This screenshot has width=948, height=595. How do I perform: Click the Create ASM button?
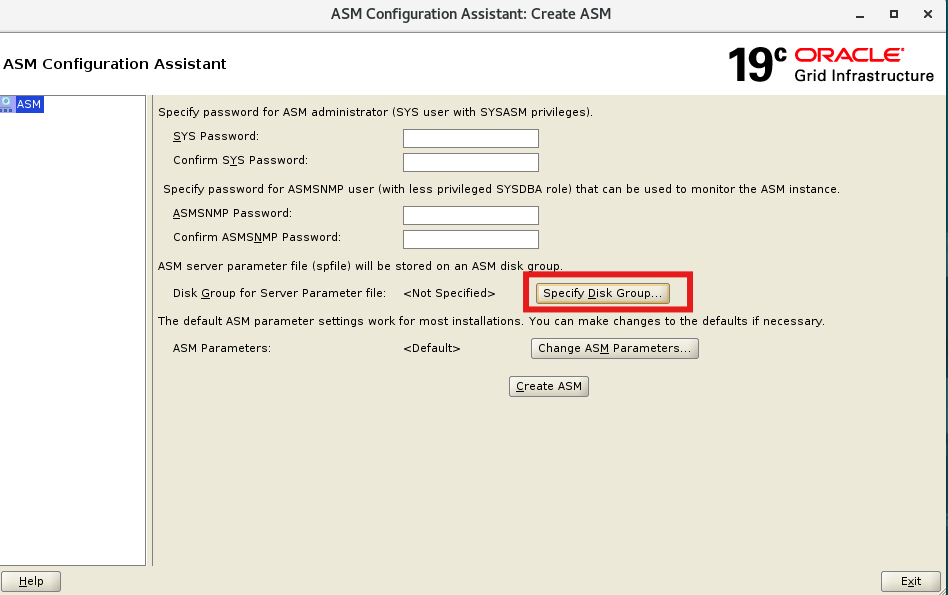point(548,386)
